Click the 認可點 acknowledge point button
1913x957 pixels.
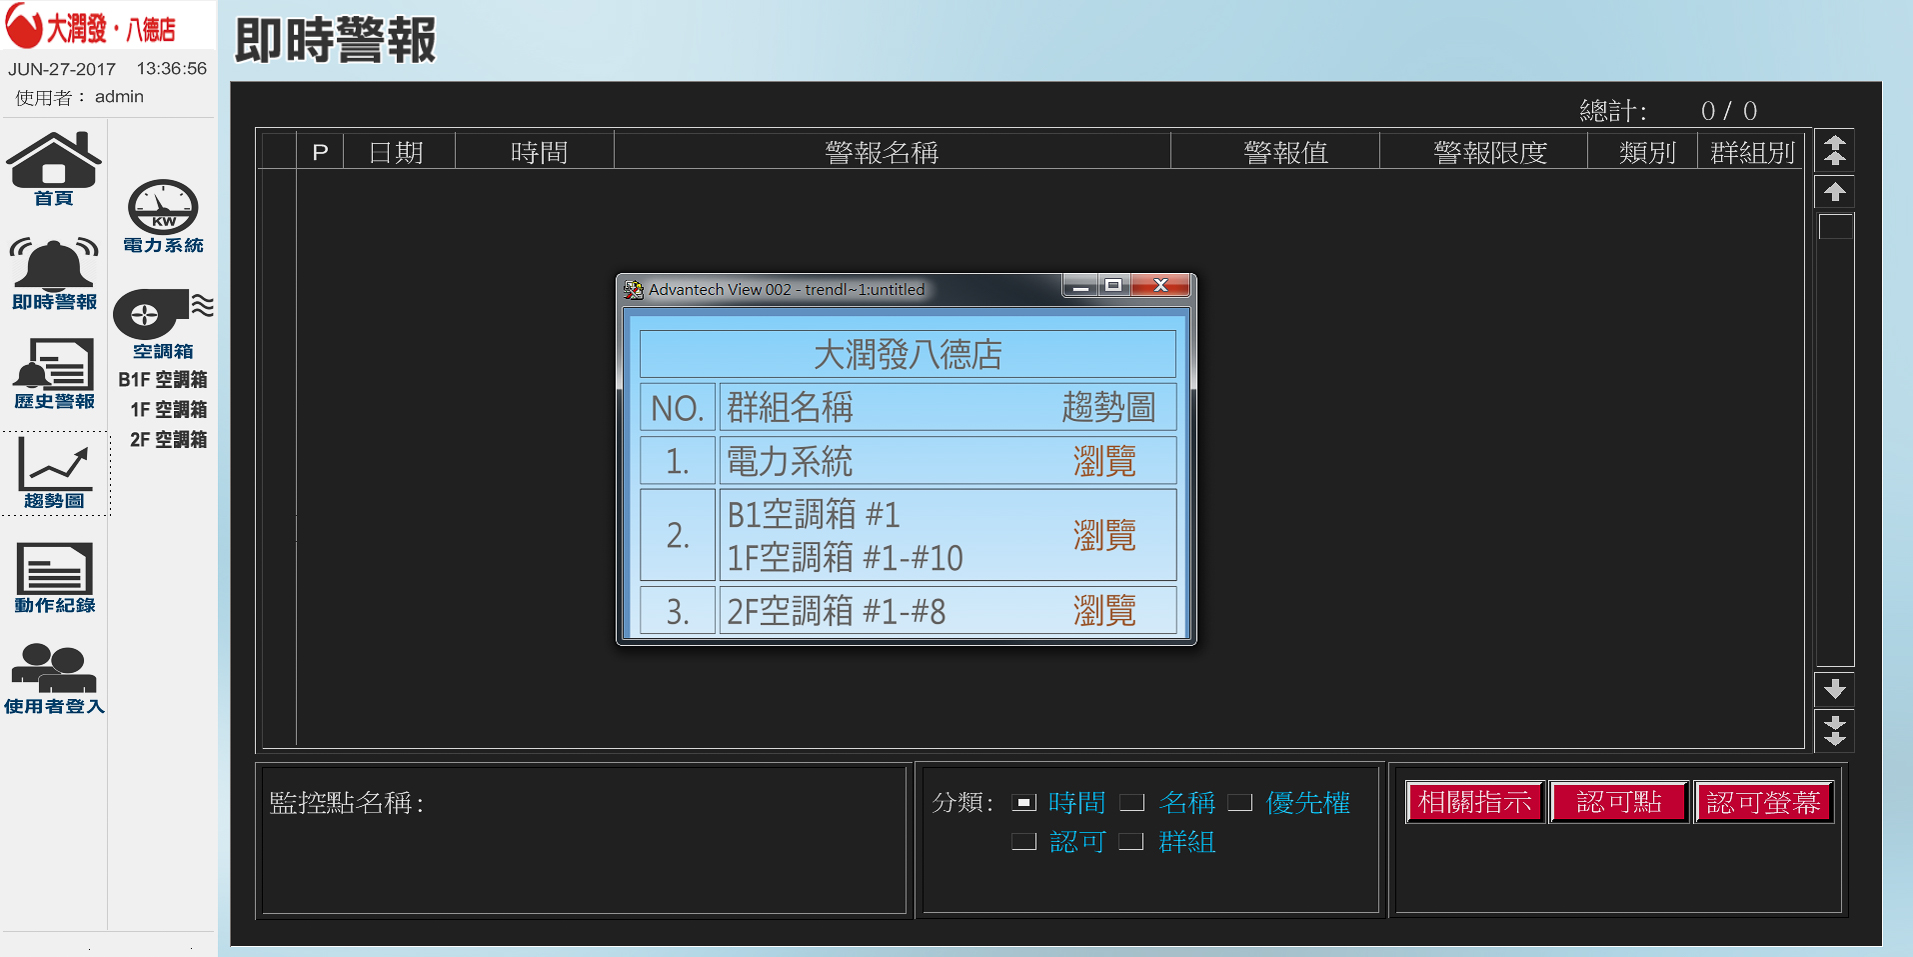[1619, 802]
